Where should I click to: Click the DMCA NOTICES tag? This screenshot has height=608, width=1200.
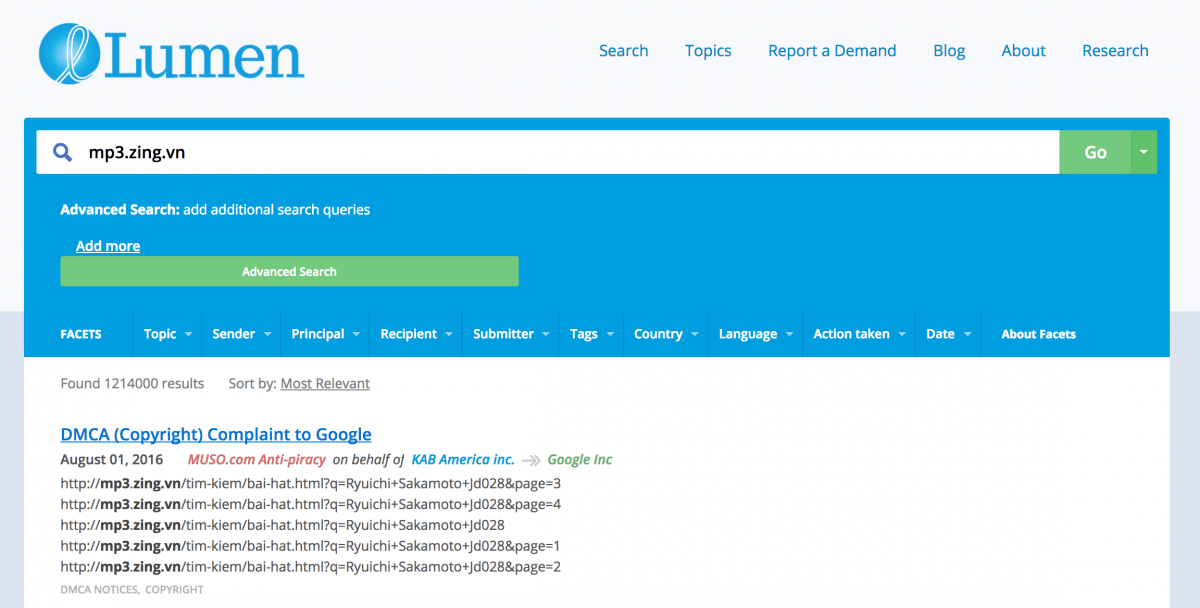click(99, 590)
